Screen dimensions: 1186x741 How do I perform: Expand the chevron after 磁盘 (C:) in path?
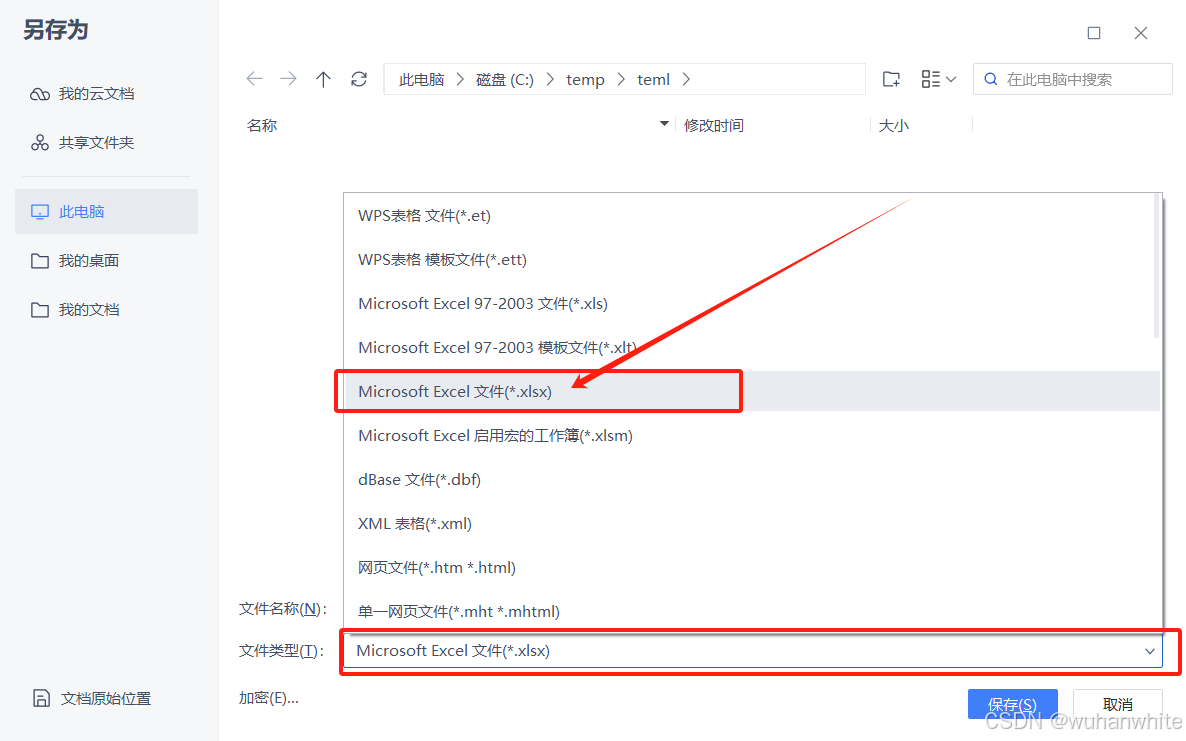[x=550, y=79]
